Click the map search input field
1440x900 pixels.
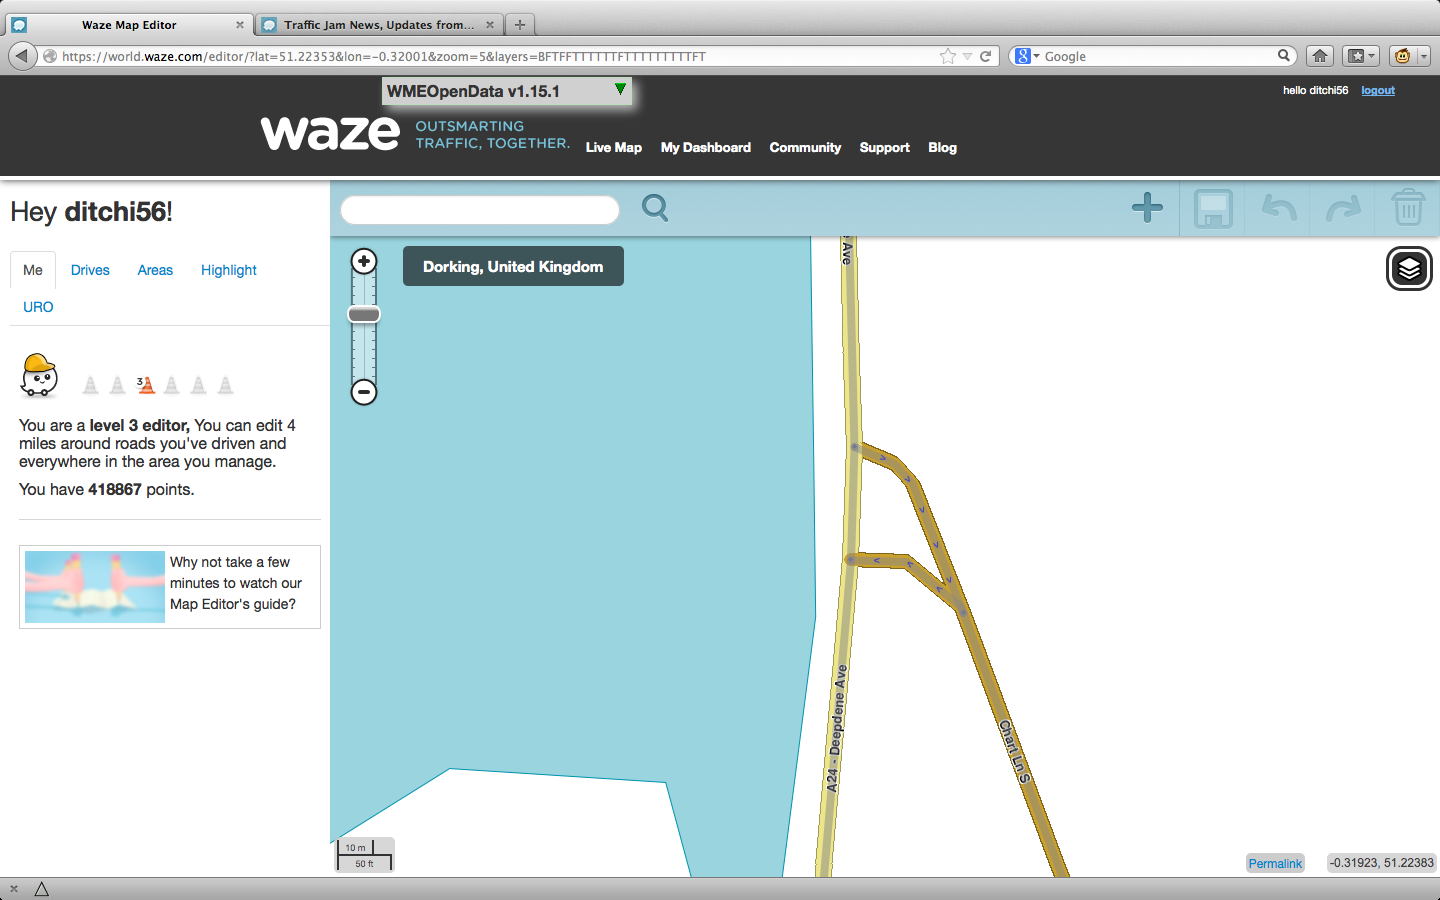click(x=480, y=210)
